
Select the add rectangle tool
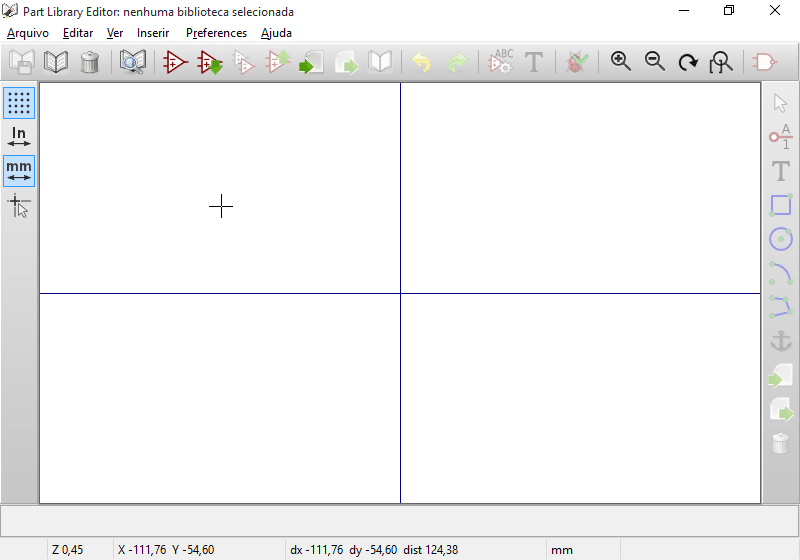(x=781, y=205)
